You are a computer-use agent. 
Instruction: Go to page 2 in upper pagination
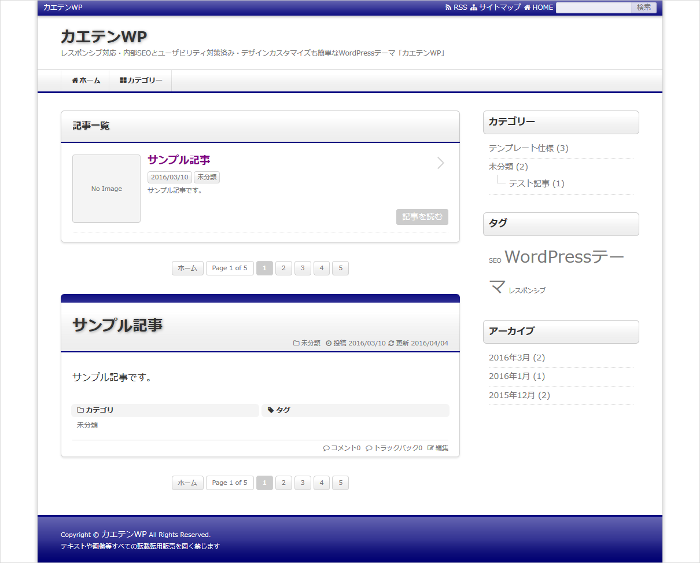click(283, 268)
